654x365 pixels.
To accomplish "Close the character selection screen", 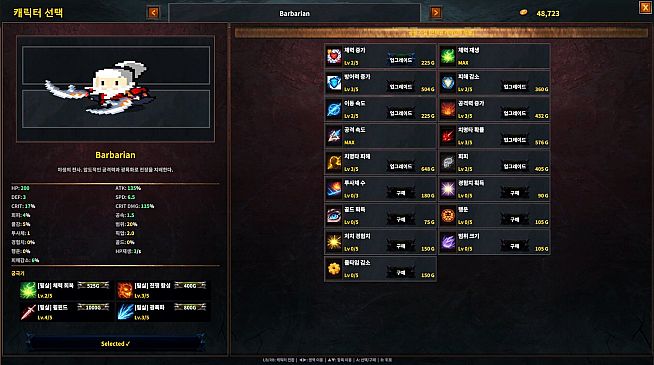I will [645, 8].
